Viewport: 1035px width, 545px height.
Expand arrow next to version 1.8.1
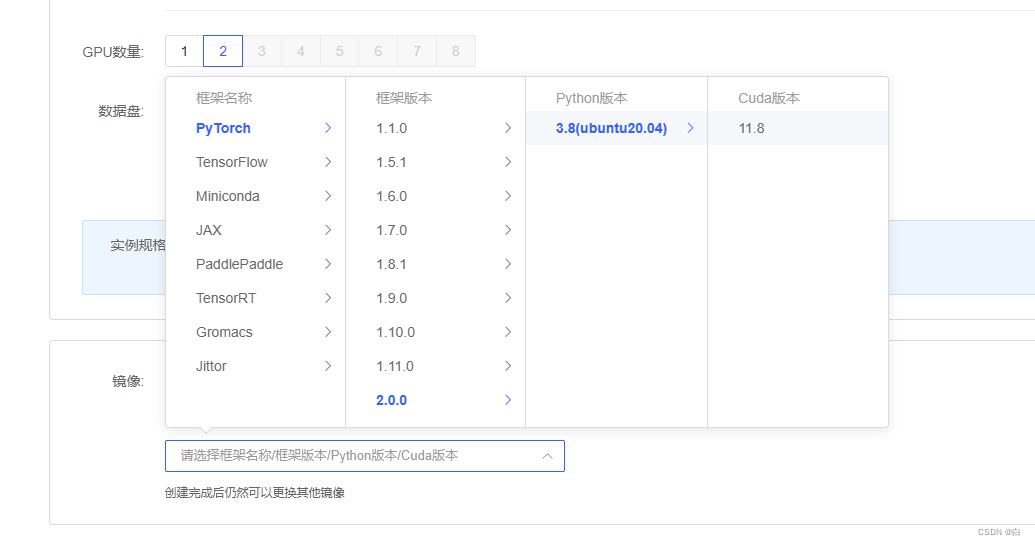tap(508, 264)
